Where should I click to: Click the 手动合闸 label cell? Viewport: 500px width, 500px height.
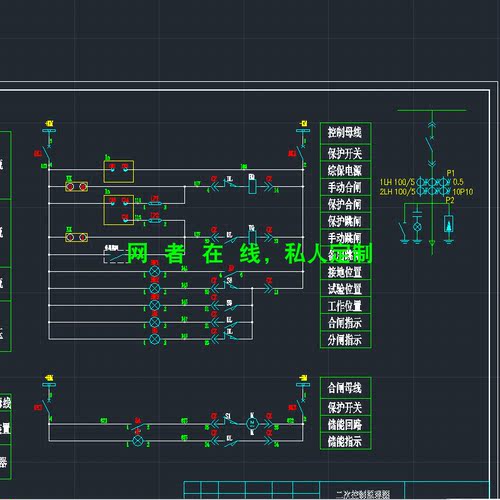click(346, 187)
